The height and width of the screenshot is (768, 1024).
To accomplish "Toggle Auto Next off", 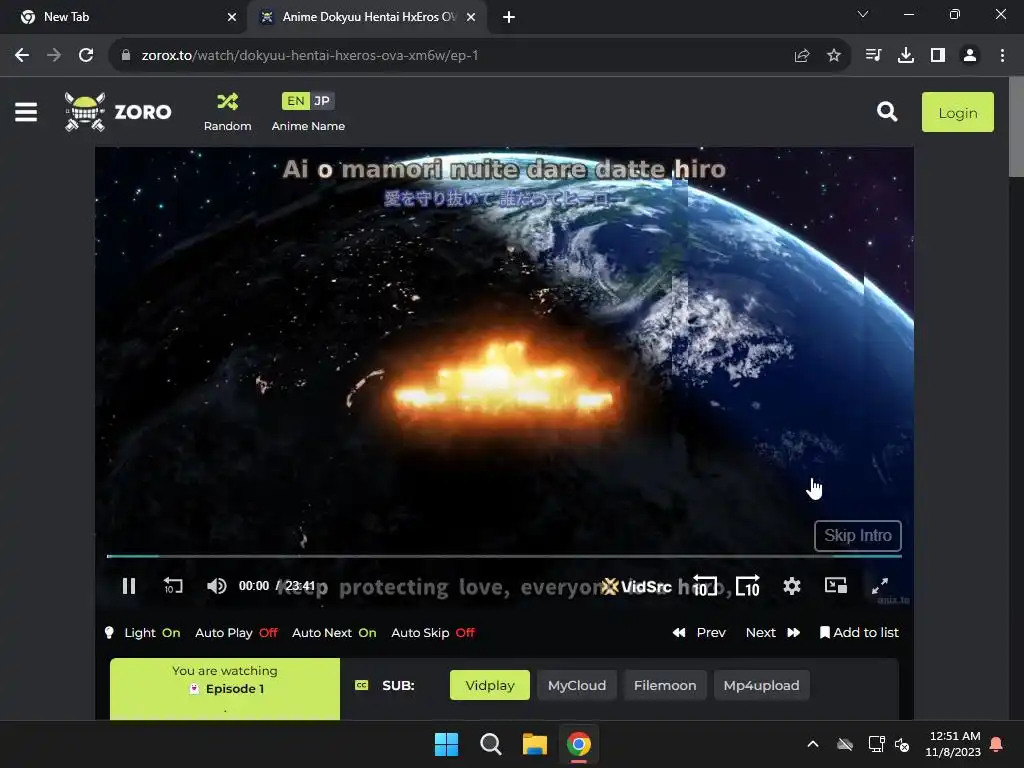I will 334,633.
